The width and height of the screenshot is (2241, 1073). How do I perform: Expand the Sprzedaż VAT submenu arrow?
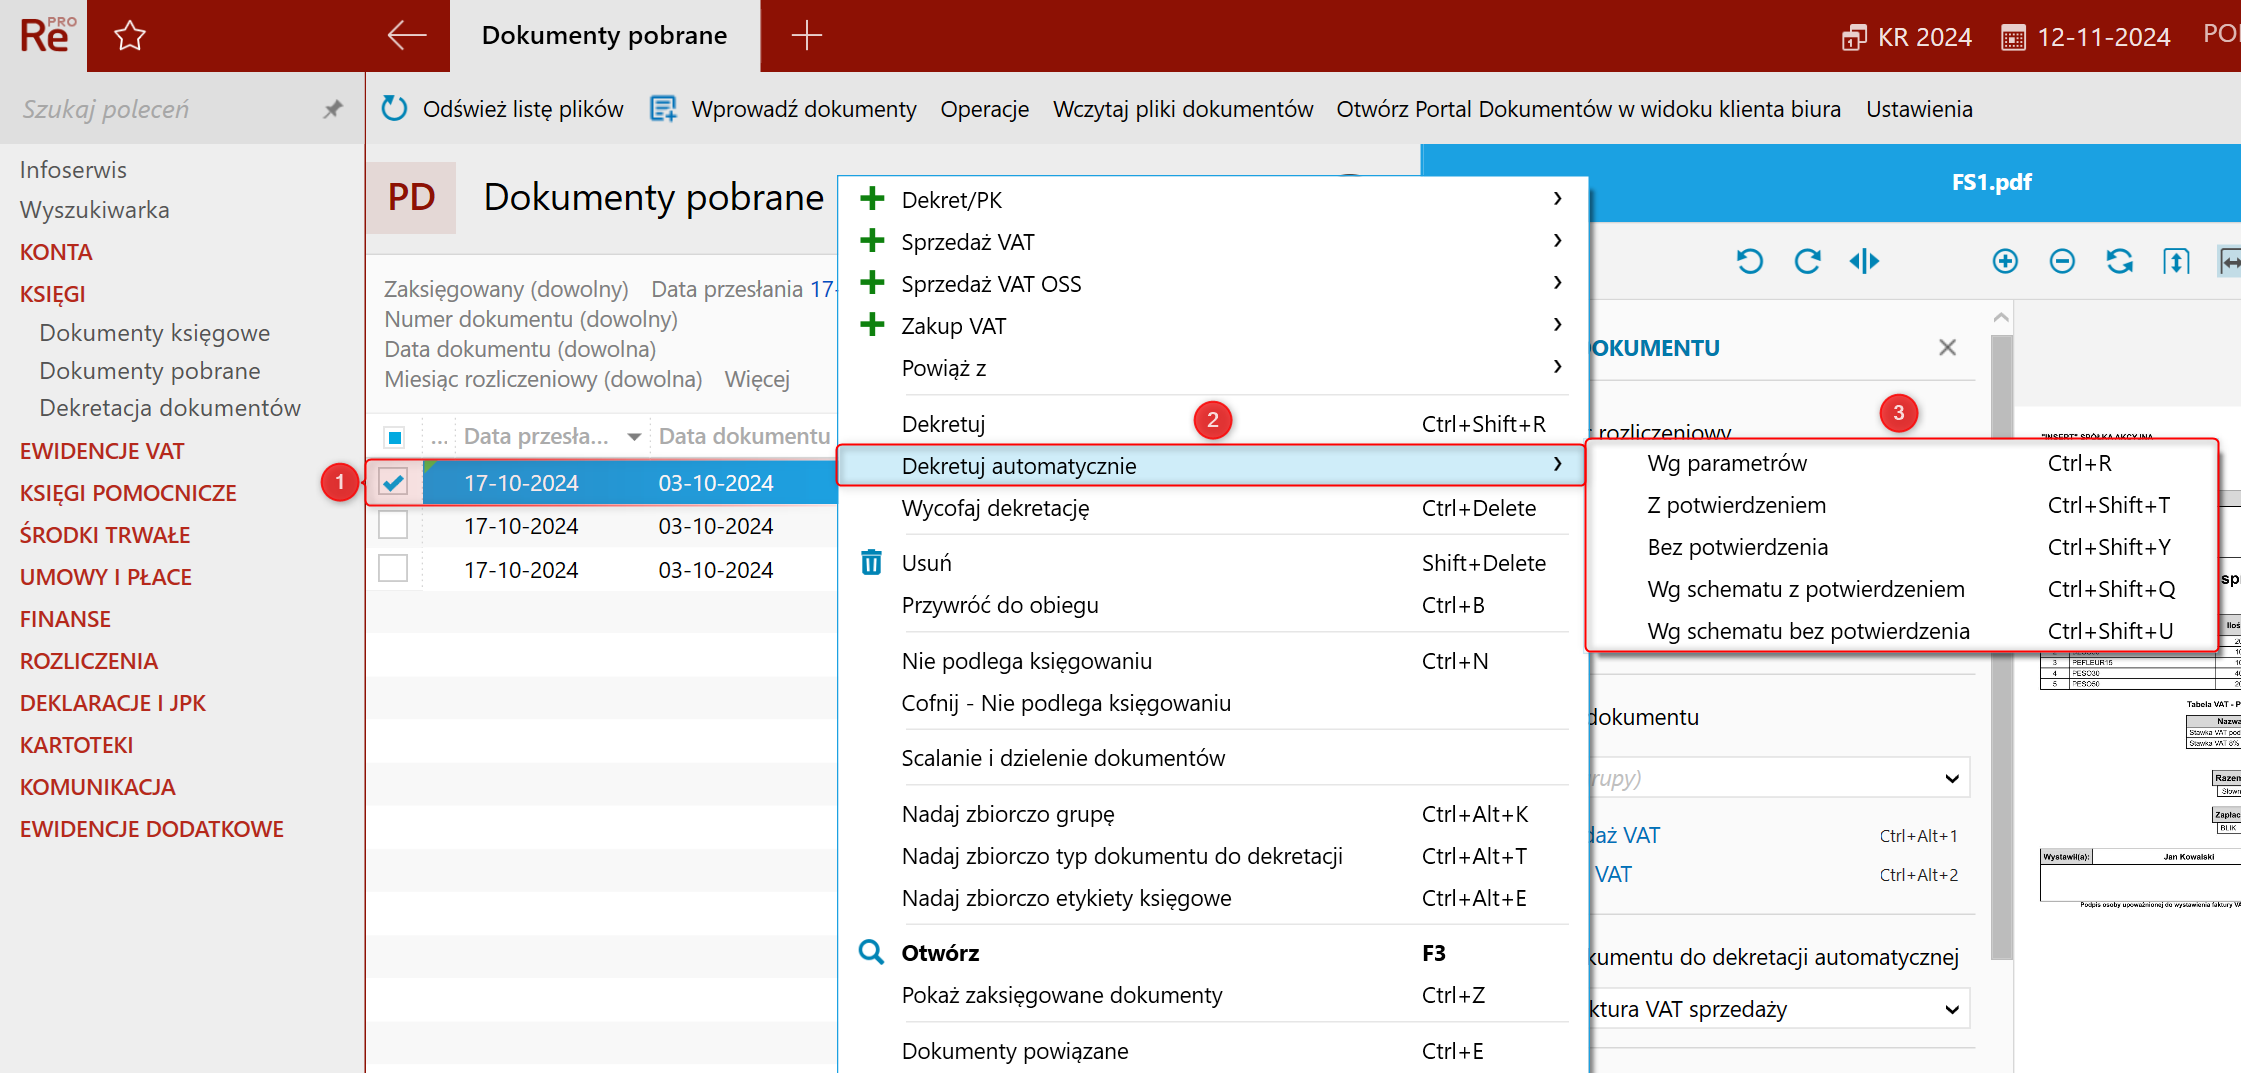[x=1558, y=241]
